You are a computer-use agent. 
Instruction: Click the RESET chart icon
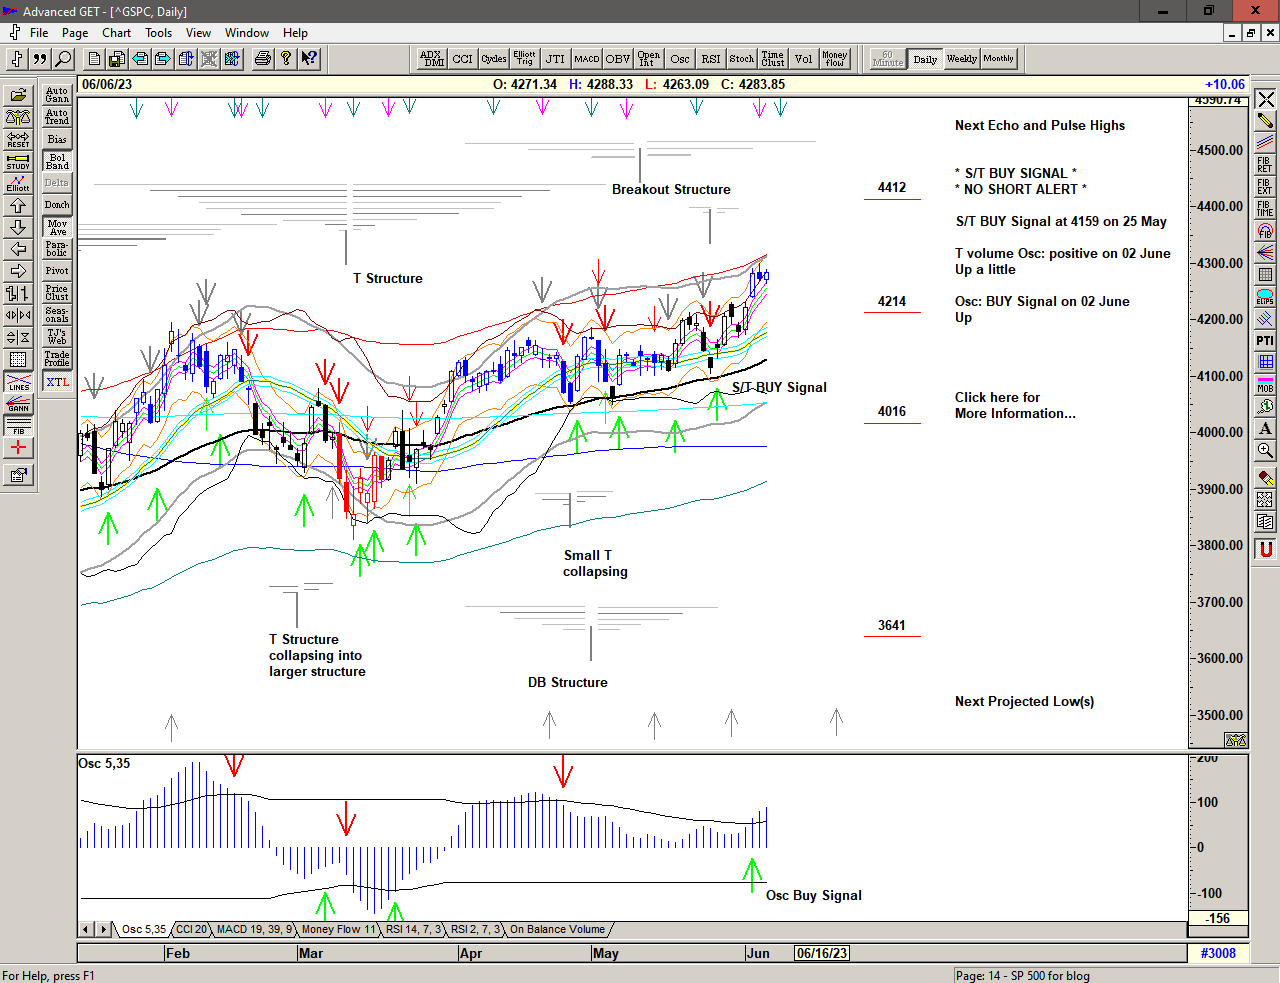coord(18,139)
